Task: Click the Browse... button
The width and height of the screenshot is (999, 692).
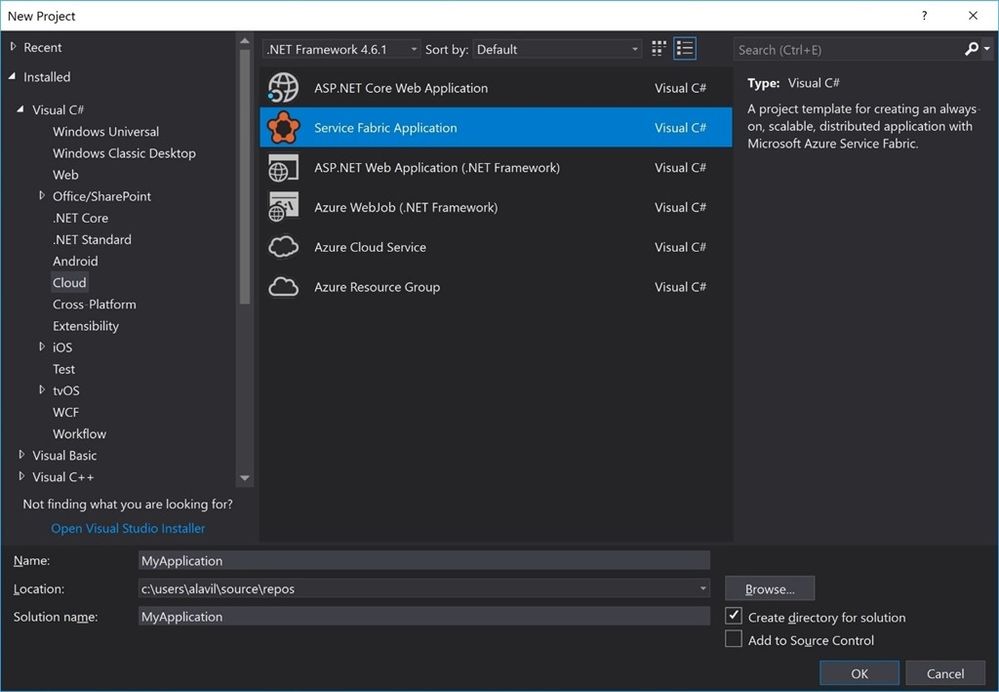Action: click(770, 589)
